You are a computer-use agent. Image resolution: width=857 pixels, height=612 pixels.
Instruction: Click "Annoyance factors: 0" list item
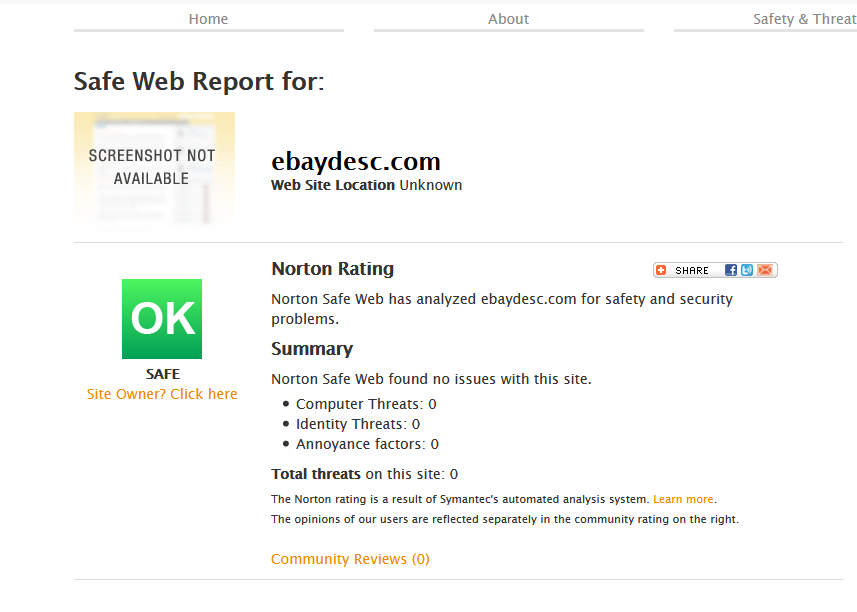[367, 444]
